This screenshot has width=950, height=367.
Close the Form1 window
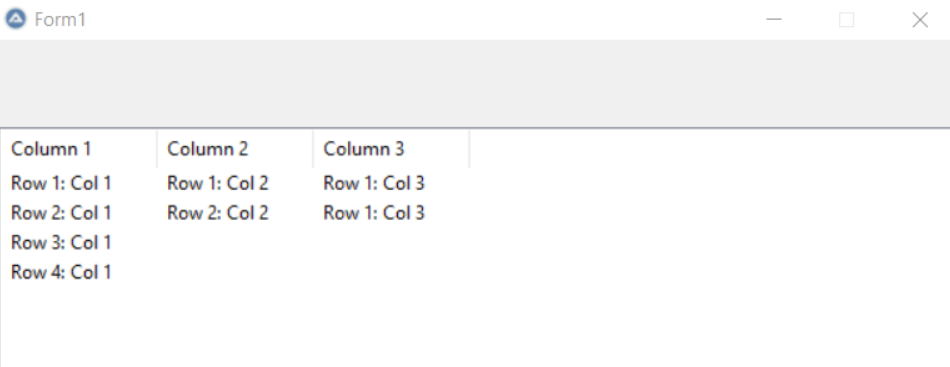pyautogui.click(x=920, y=19)
